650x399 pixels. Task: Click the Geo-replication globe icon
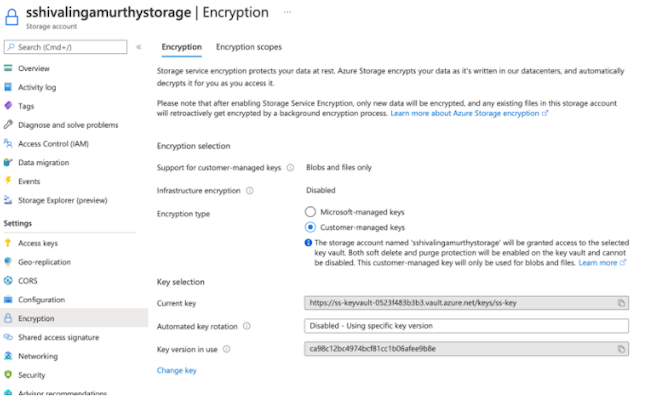point(8,261)
